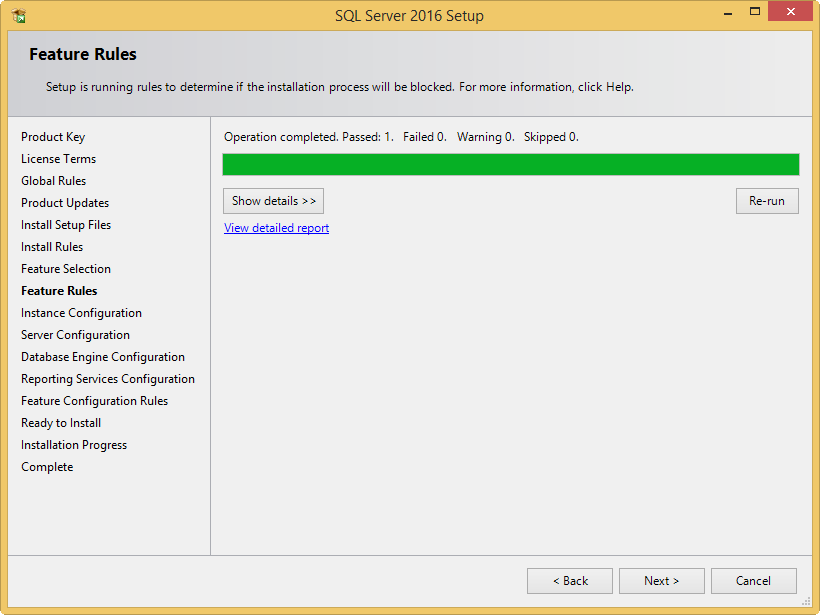Select Complete step in the list
The width and height of the screenshot is (820, 615).
pyautogui.click(x=47, y=466)
